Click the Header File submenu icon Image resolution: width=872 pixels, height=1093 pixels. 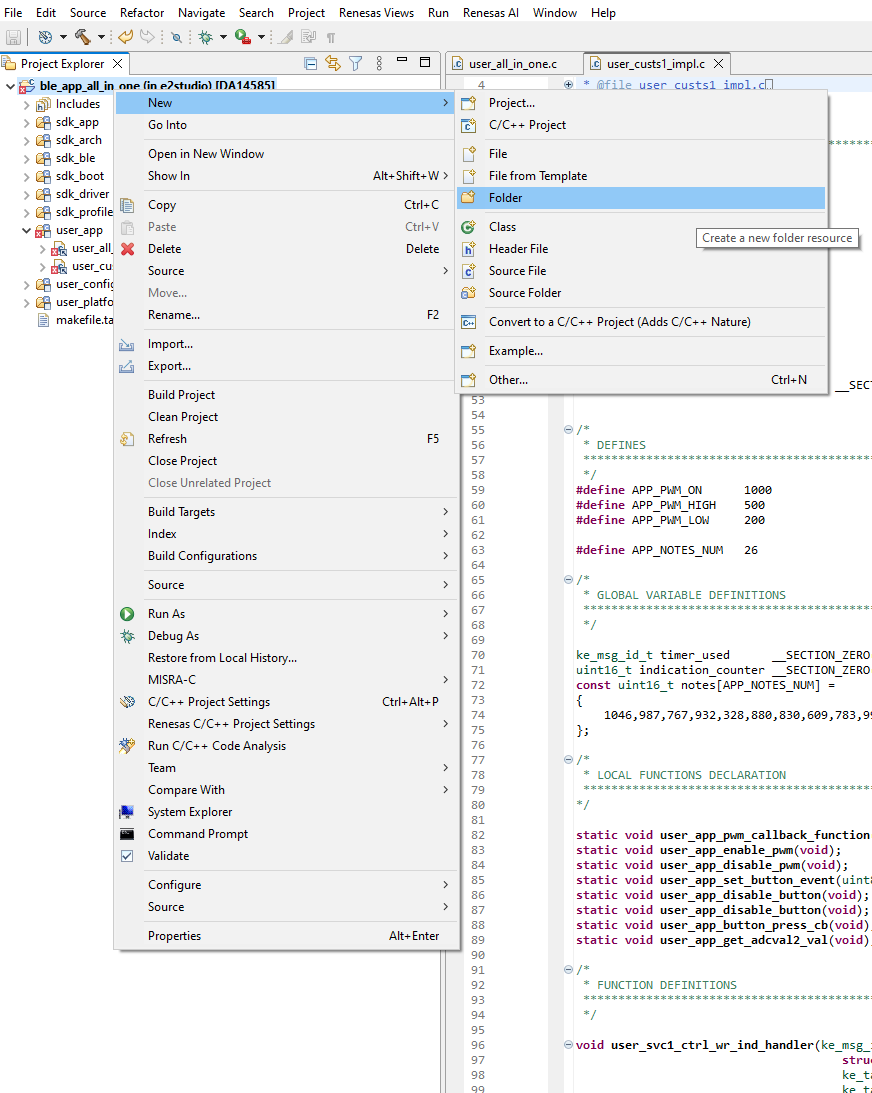[x=468, y=249]
